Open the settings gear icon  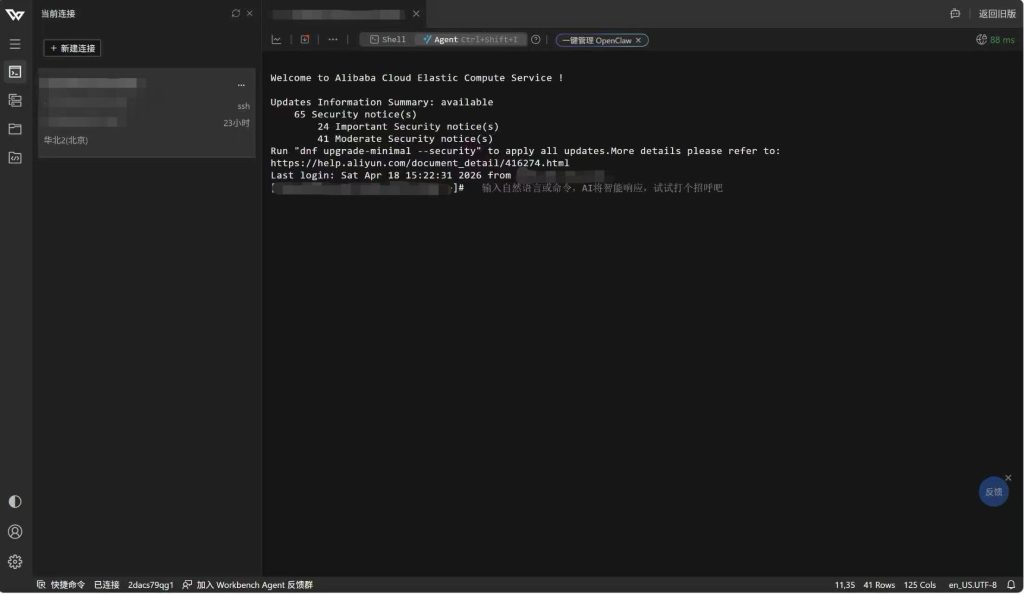click(x=14, y=562)
